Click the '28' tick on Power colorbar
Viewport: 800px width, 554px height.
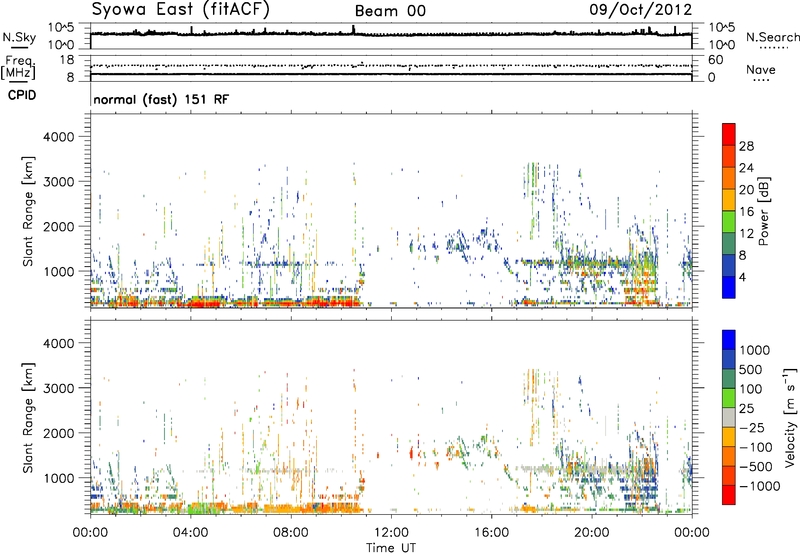[746, 146]
